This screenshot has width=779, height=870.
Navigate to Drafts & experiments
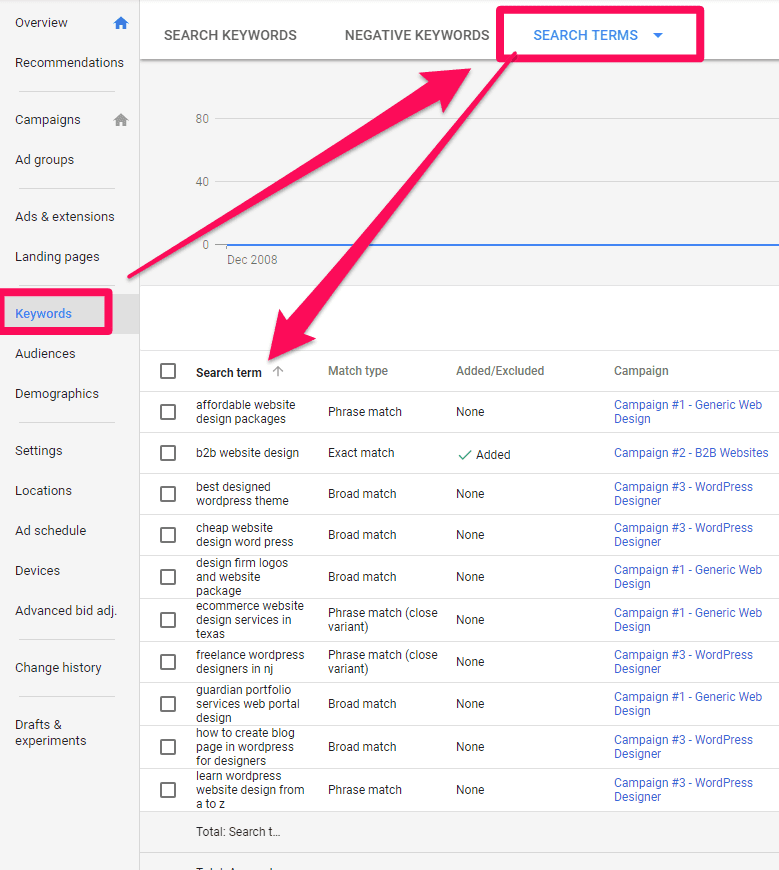(51, 732)
